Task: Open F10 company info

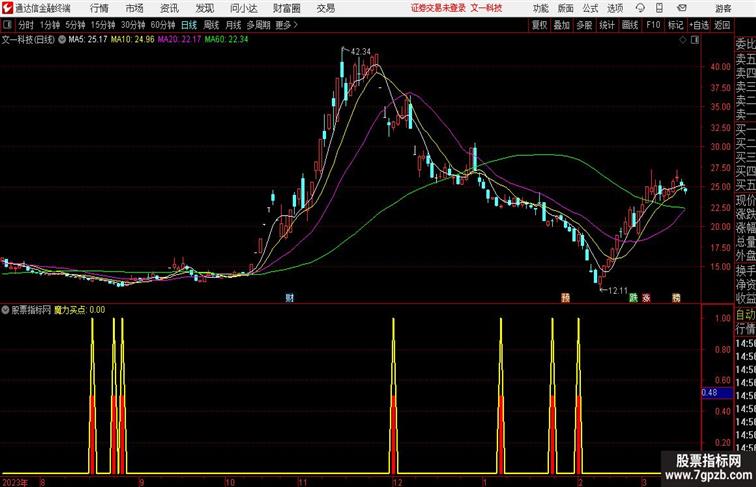Action: tap(653, 25)
